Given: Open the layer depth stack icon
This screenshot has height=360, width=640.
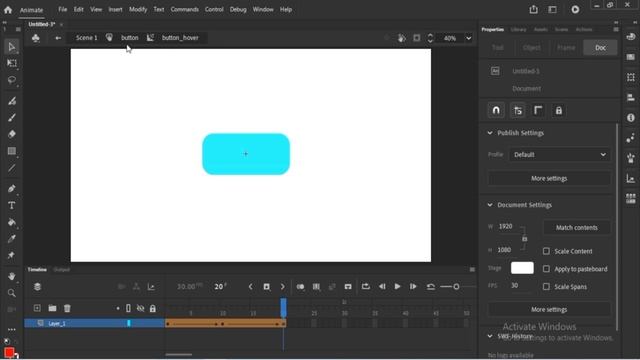Looking at the screenshot, I should (x=38, y=287).
